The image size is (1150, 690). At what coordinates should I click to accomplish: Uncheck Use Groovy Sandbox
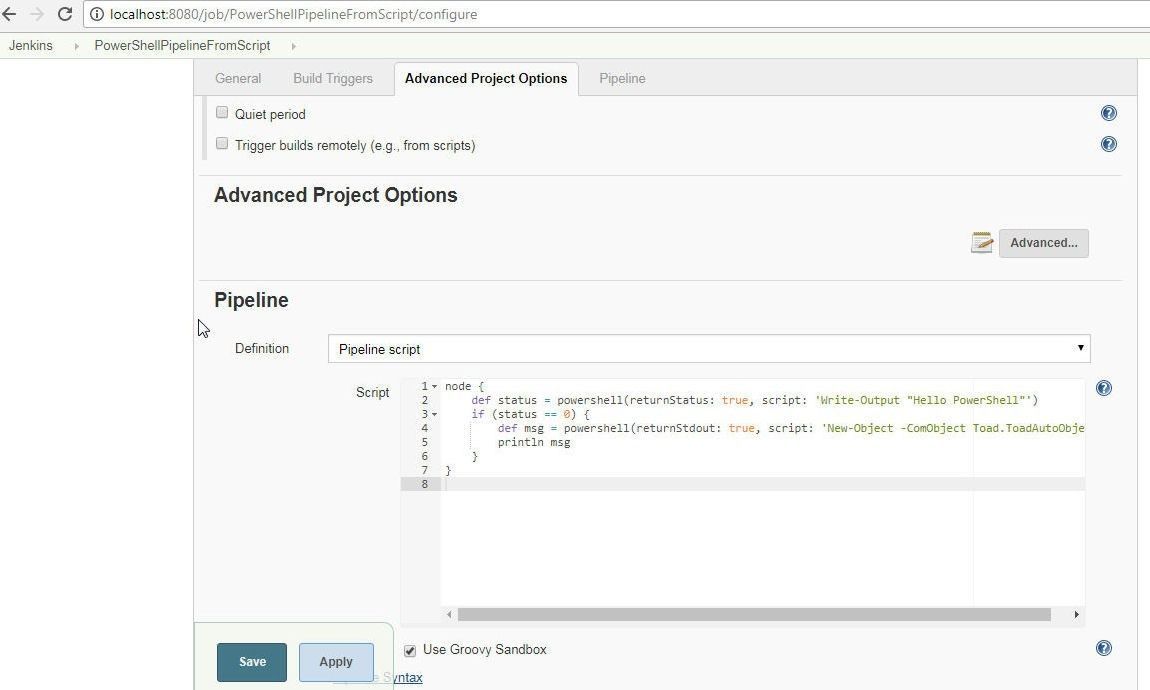click(x=409, y=650)
